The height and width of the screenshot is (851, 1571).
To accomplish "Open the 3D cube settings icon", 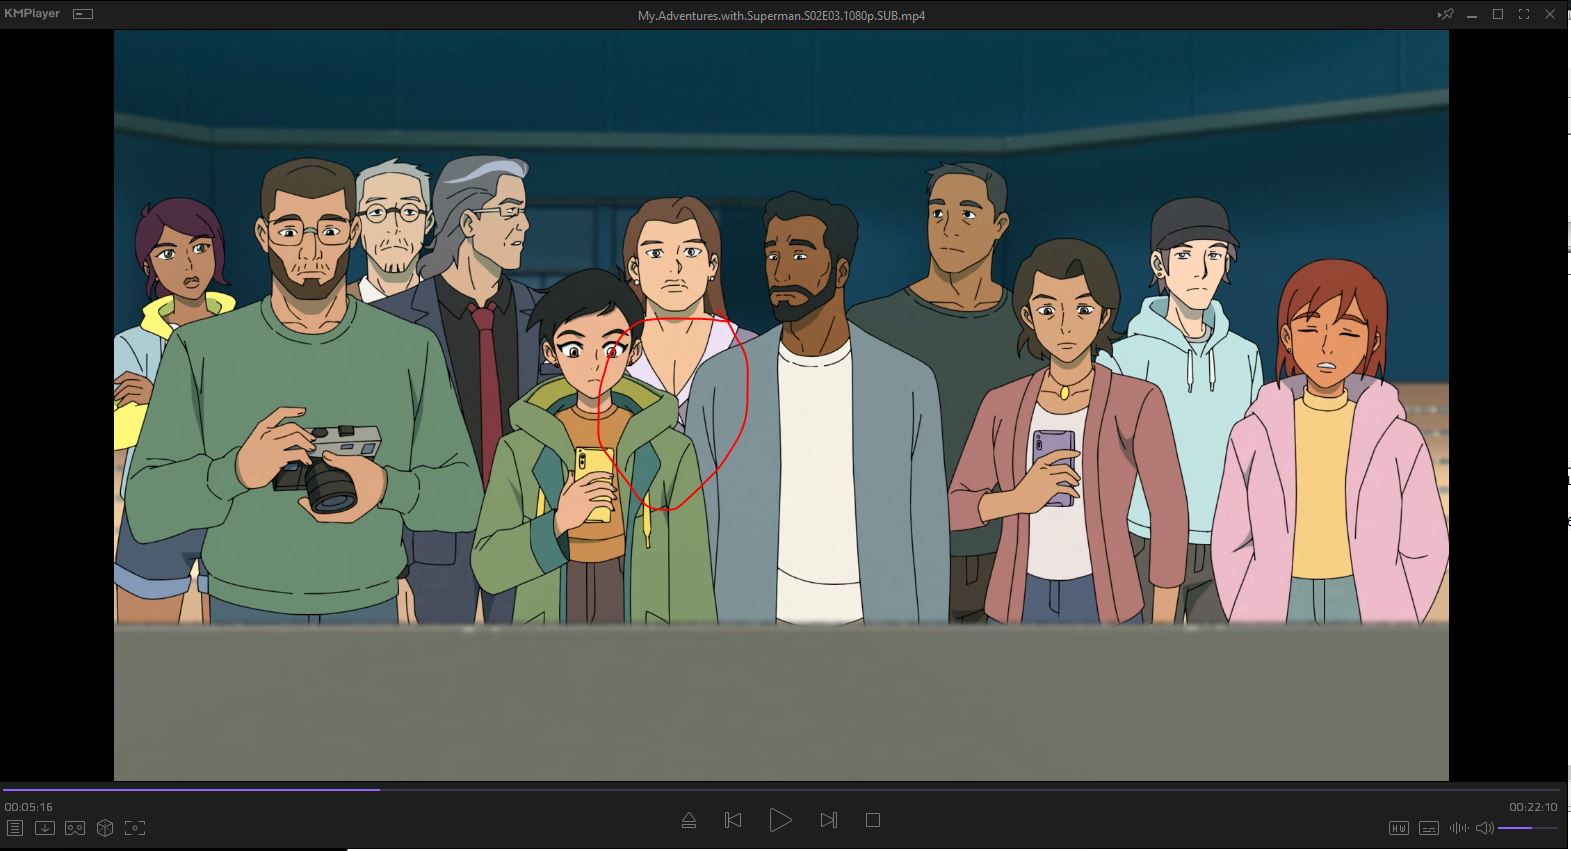I will tap(105, 828).
